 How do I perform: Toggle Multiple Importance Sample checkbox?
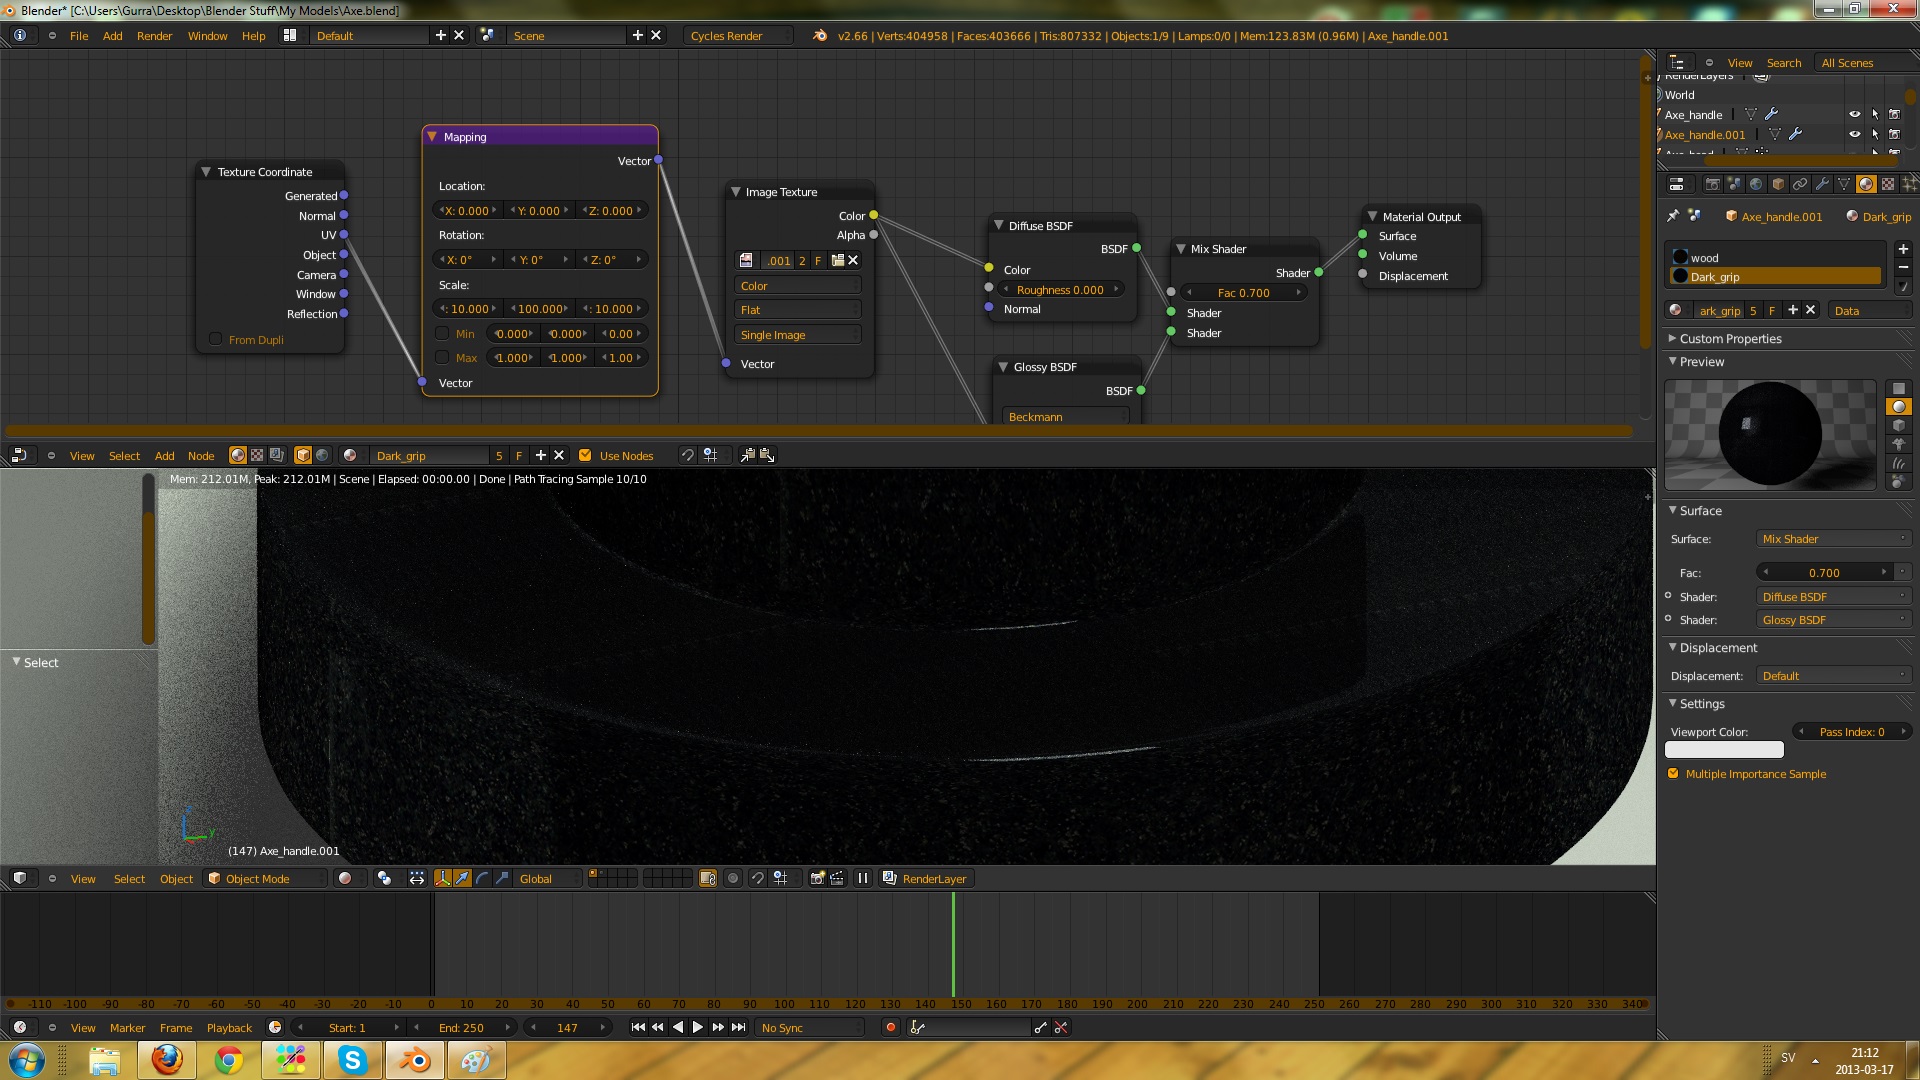1673,773
